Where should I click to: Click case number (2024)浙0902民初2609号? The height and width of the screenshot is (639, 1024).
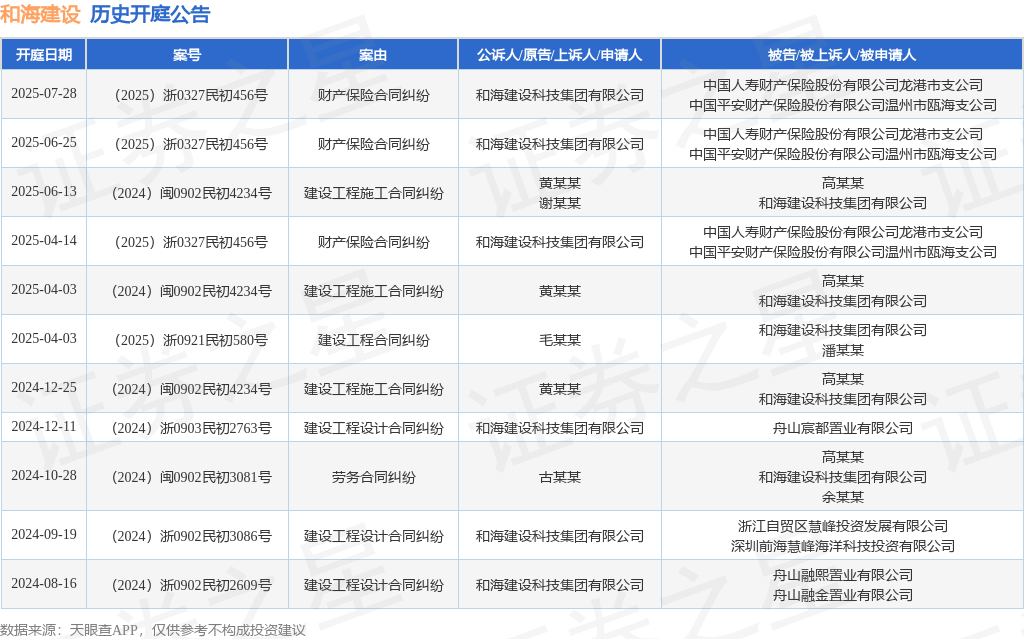click(x=189, y=585)
